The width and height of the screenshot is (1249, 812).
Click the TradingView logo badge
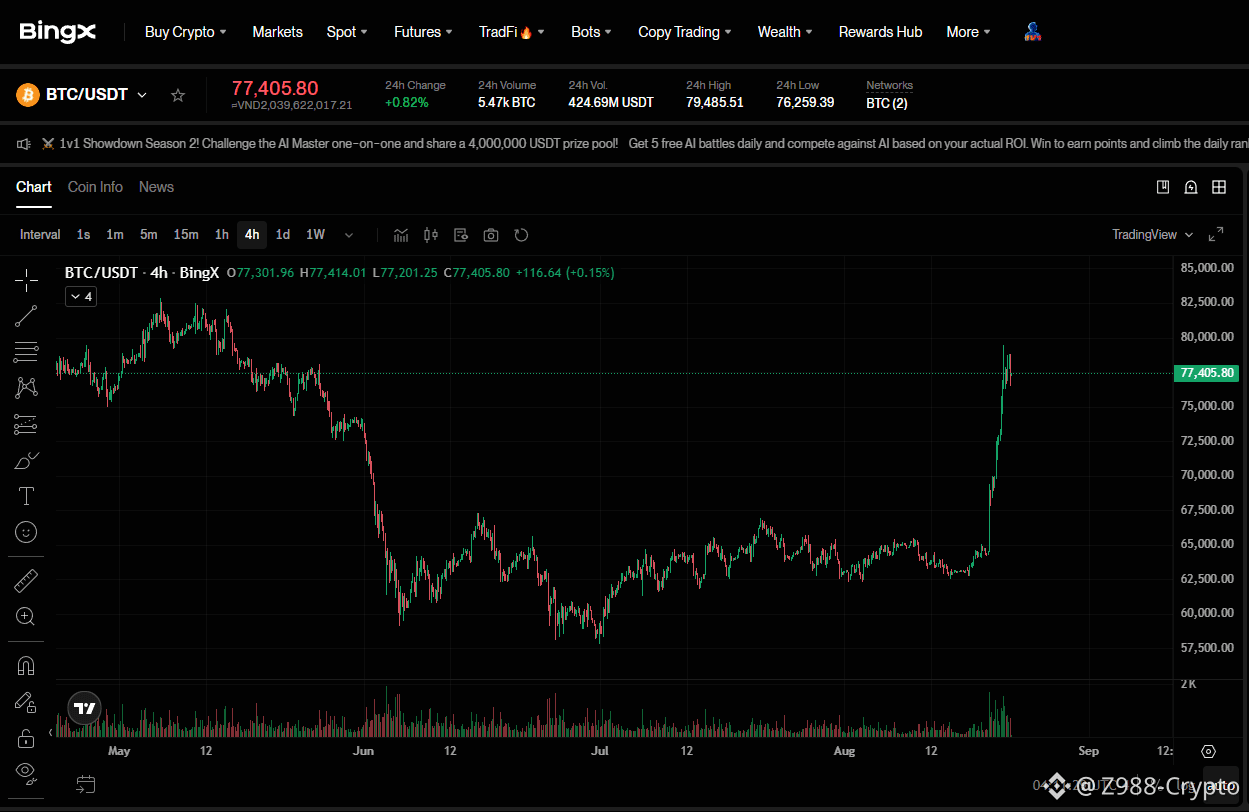click(x=85, y=708)
